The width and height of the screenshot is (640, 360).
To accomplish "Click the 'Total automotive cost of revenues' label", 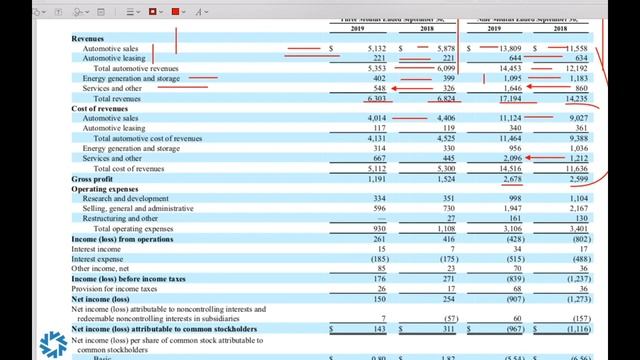I will [x=148, y=138].
